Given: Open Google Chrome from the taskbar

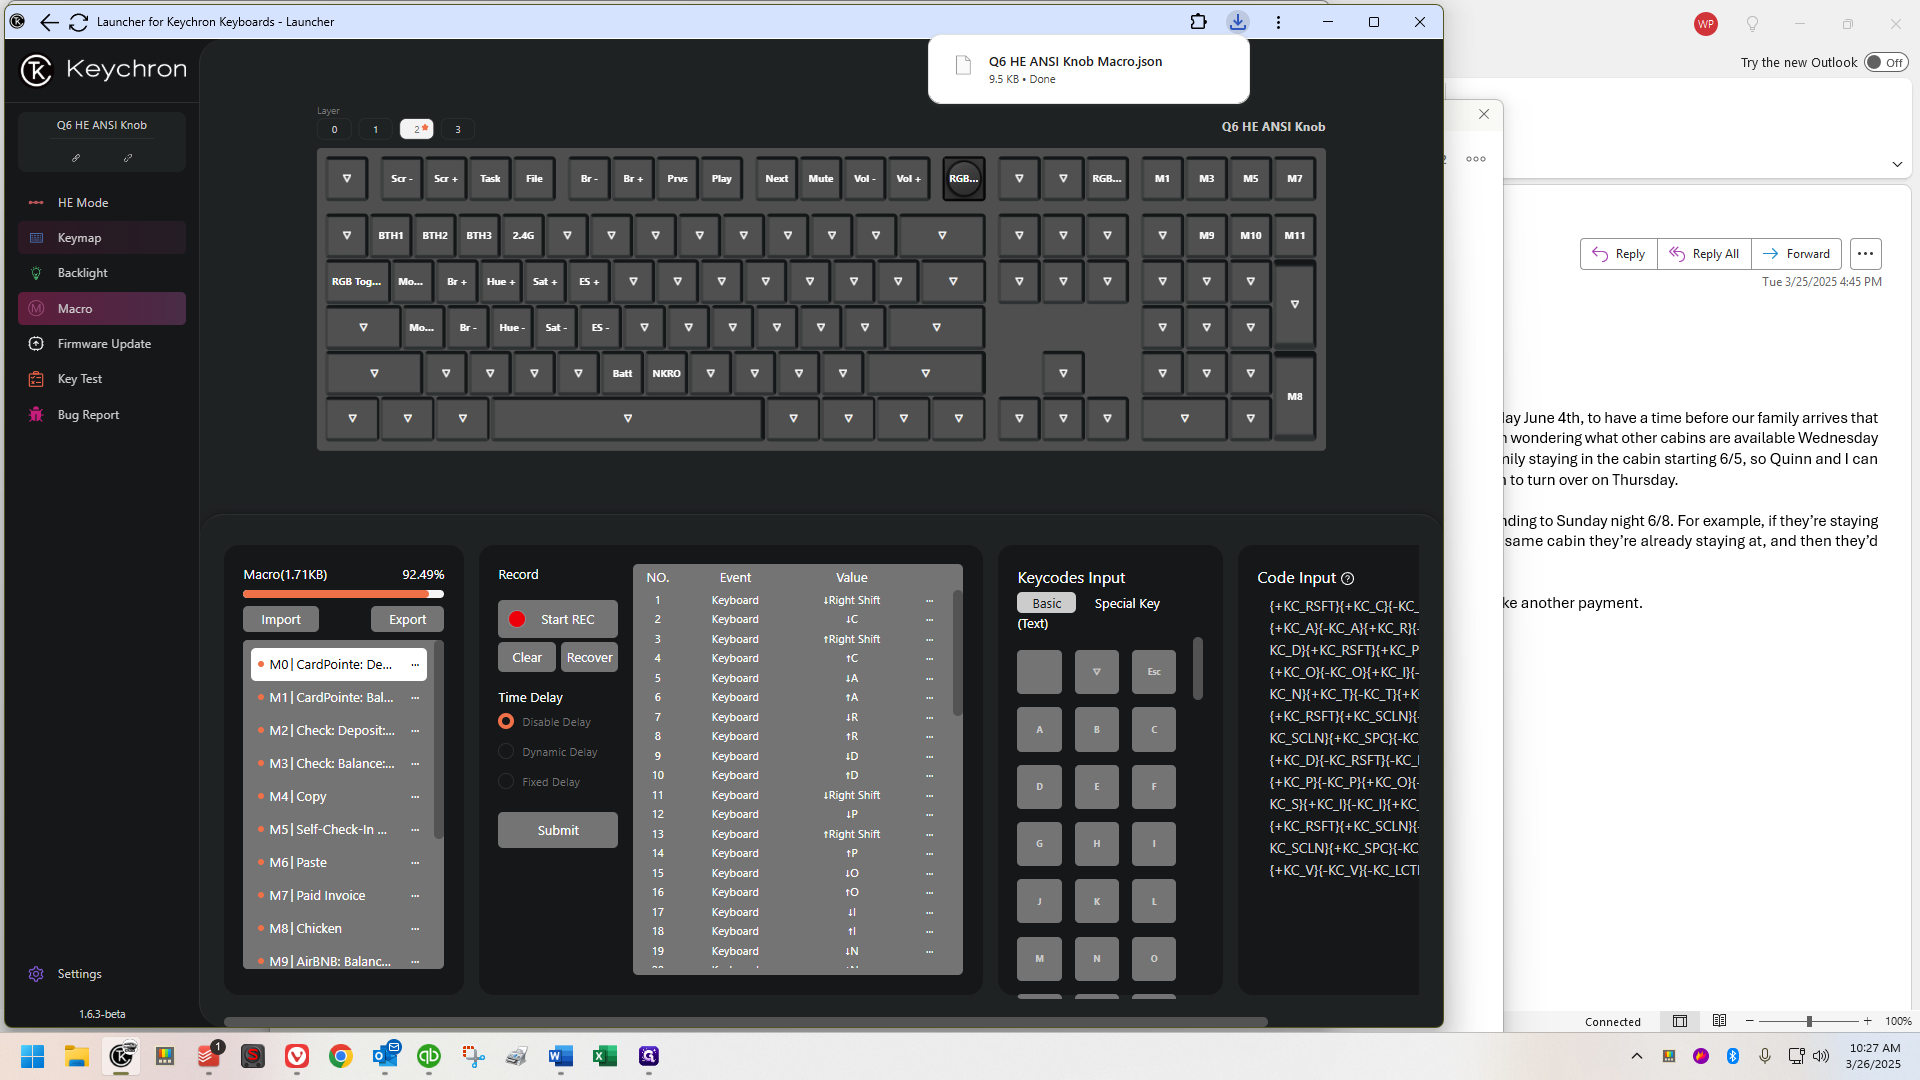Looking at the screenshot, I should pyautogui.click(x=341, y=1056).
